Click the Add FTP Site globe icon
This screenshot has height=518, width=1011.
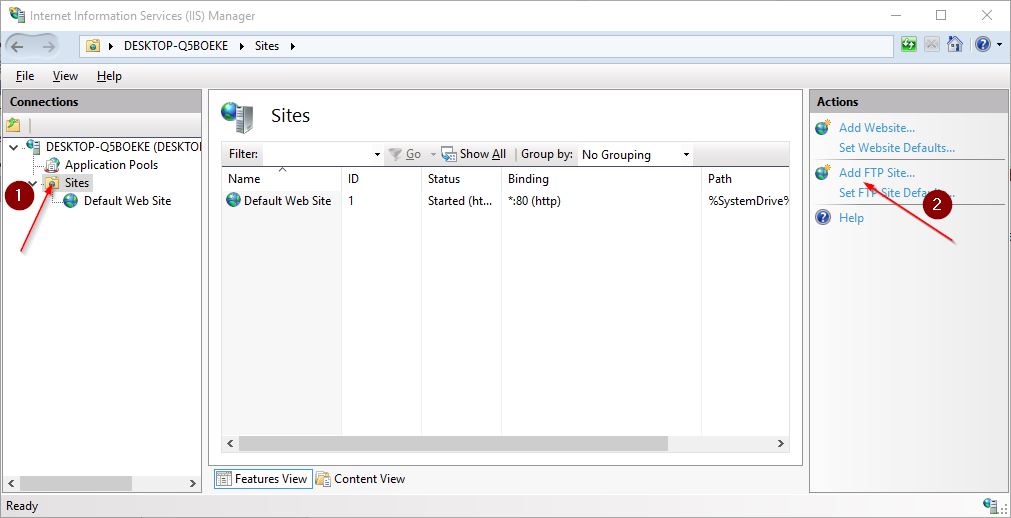click(823, 173)
